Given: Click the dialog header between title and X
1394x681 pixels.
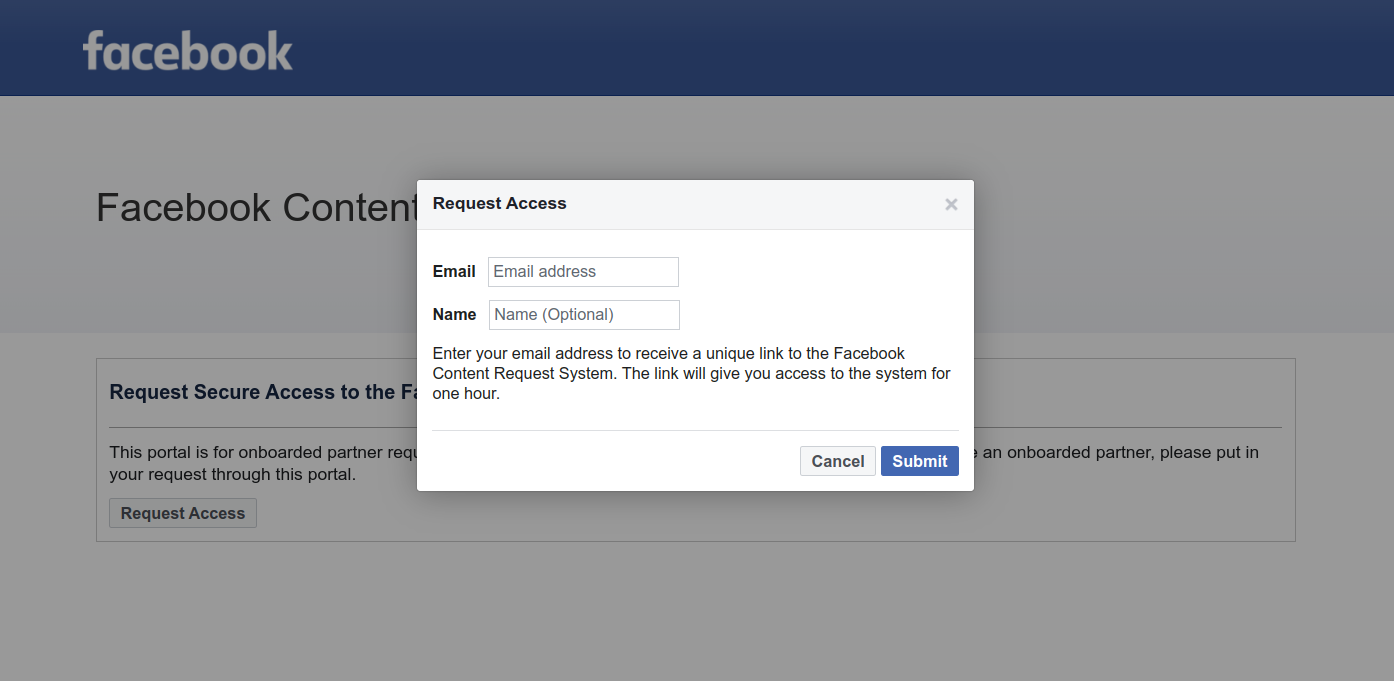Looking at the screenshot, I should click(750, 204).
